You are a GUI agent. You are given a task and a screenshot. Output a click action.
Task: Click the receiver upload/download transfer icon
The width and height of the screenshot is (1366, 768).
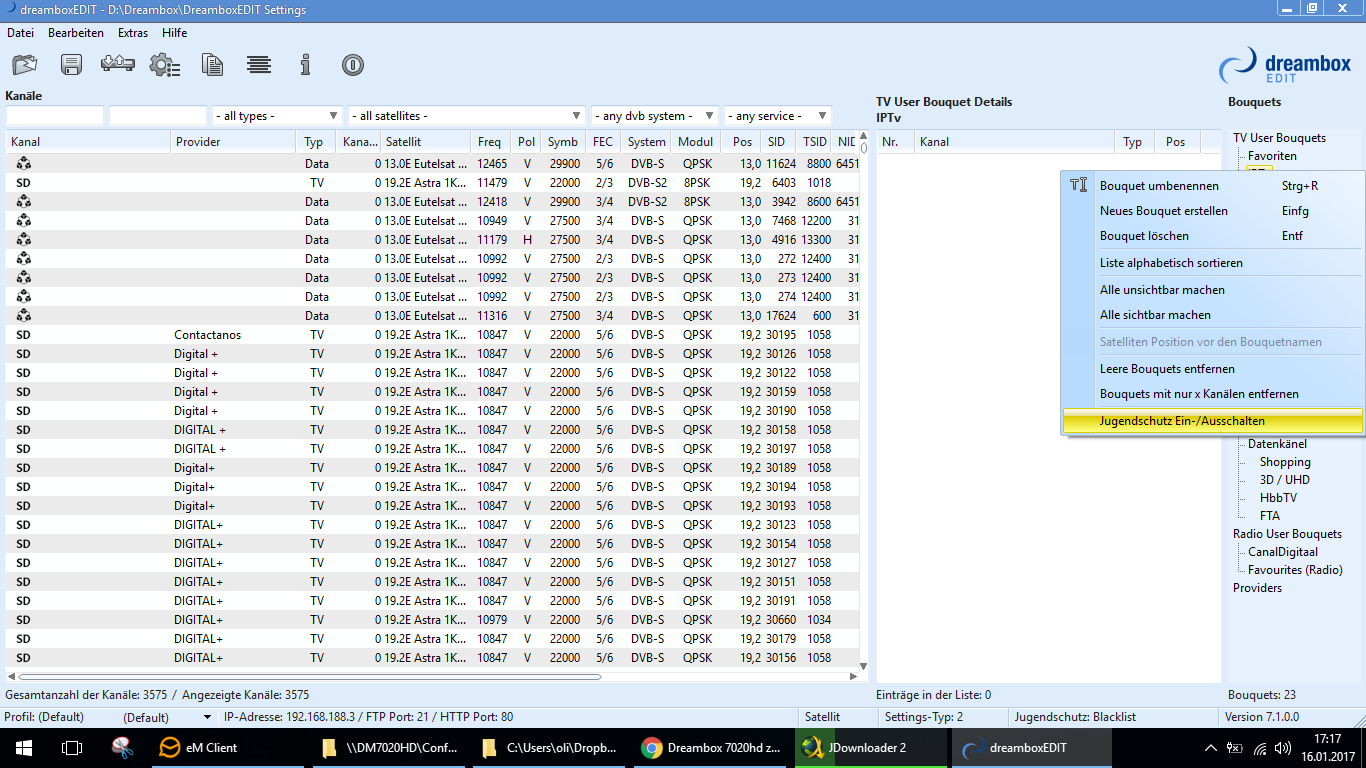118,65
